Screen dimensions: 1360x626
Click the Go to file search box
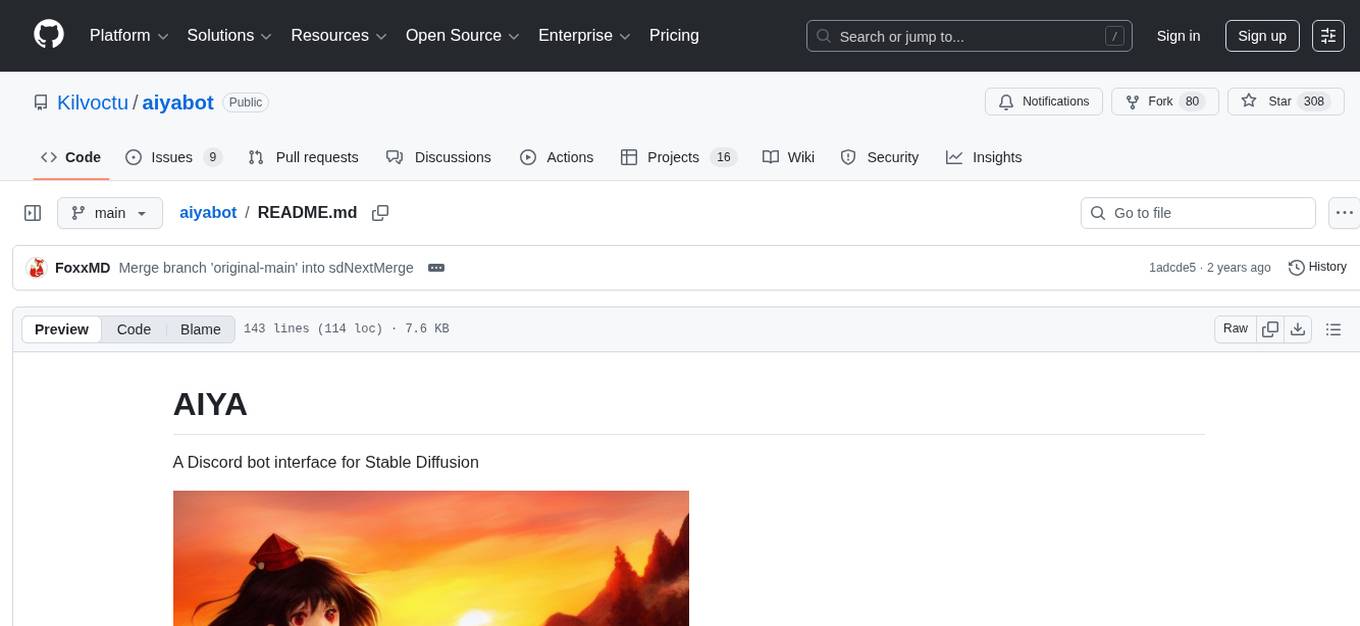1197,212
